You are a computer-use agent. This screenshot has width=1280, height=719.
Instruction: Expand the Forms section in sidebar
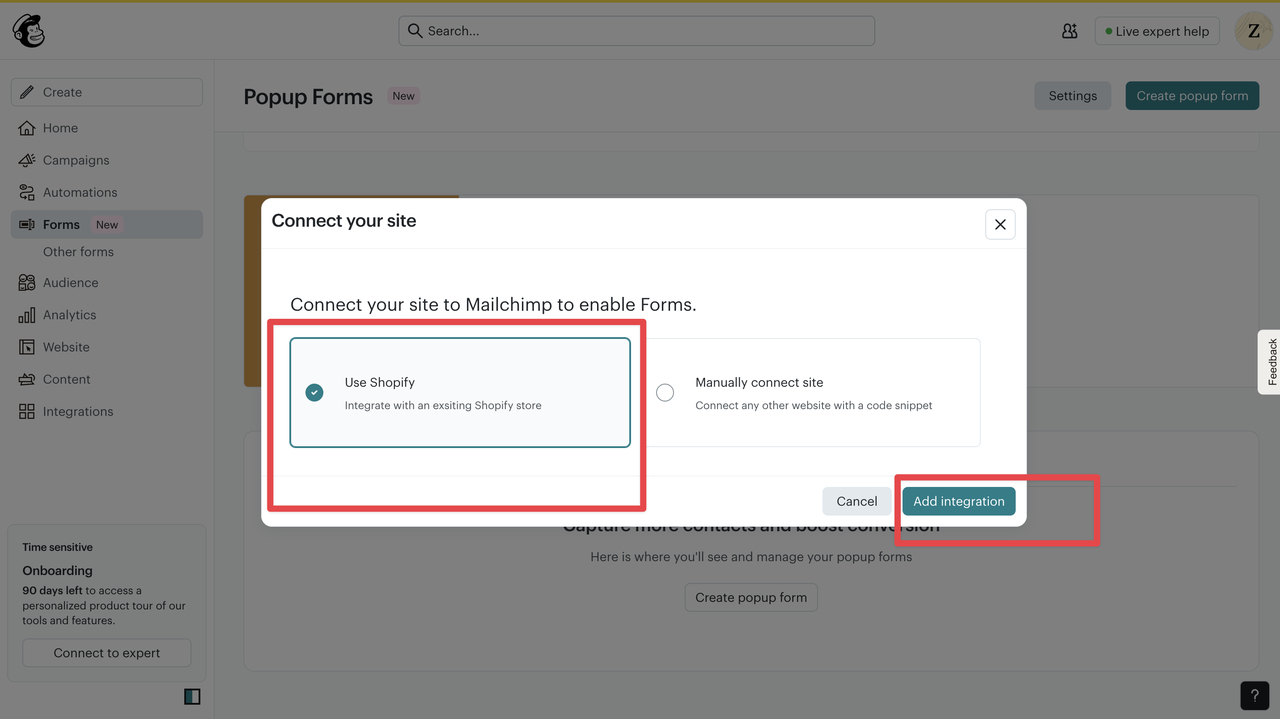point(63,223)
